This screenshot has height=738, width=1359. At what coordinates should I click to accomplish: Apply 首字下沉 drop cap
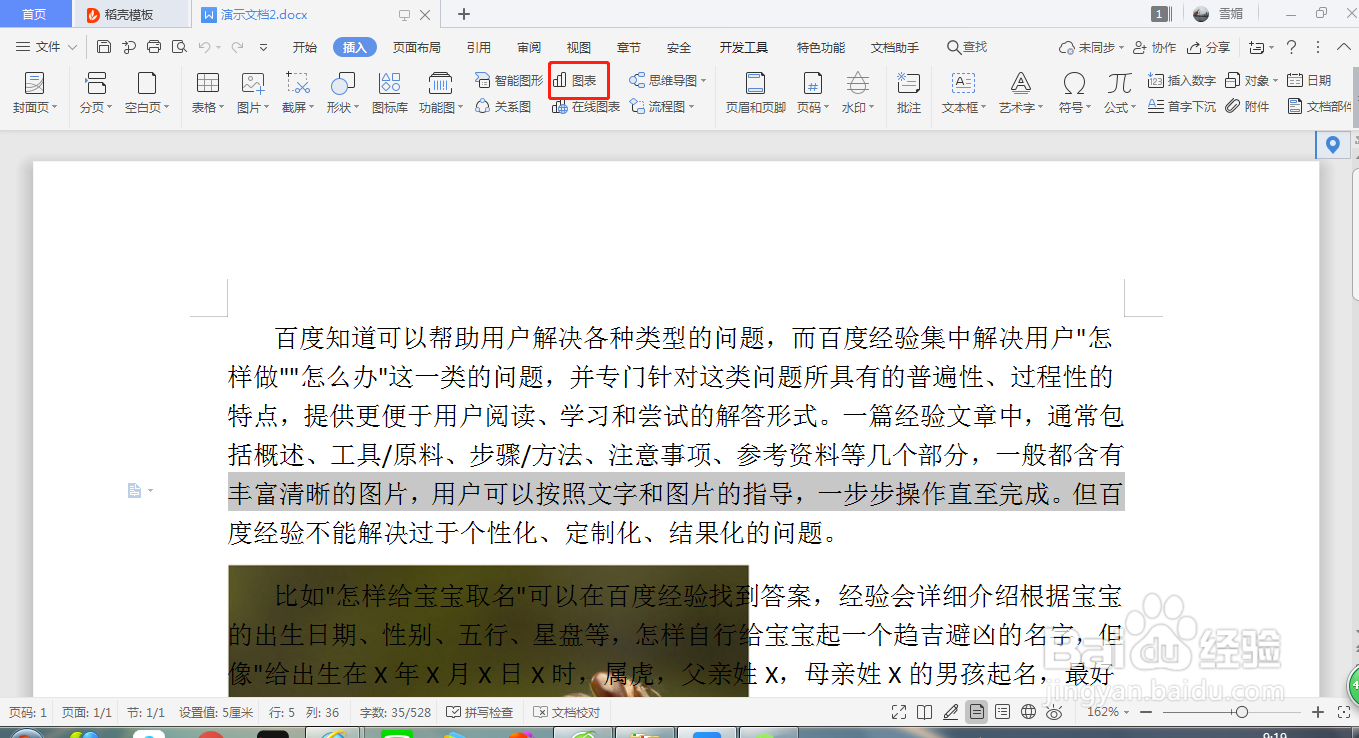tap(1182, 106)
